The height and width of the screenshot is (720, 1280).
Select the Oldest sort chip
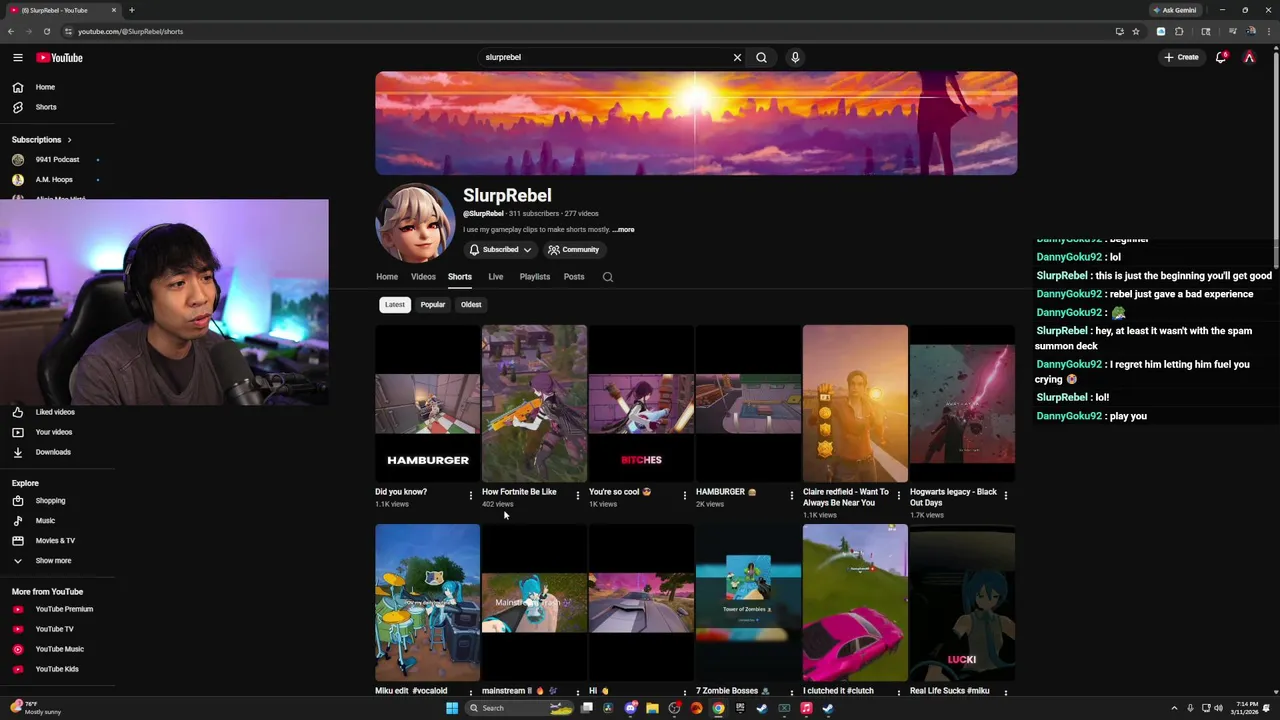(471, 305)
